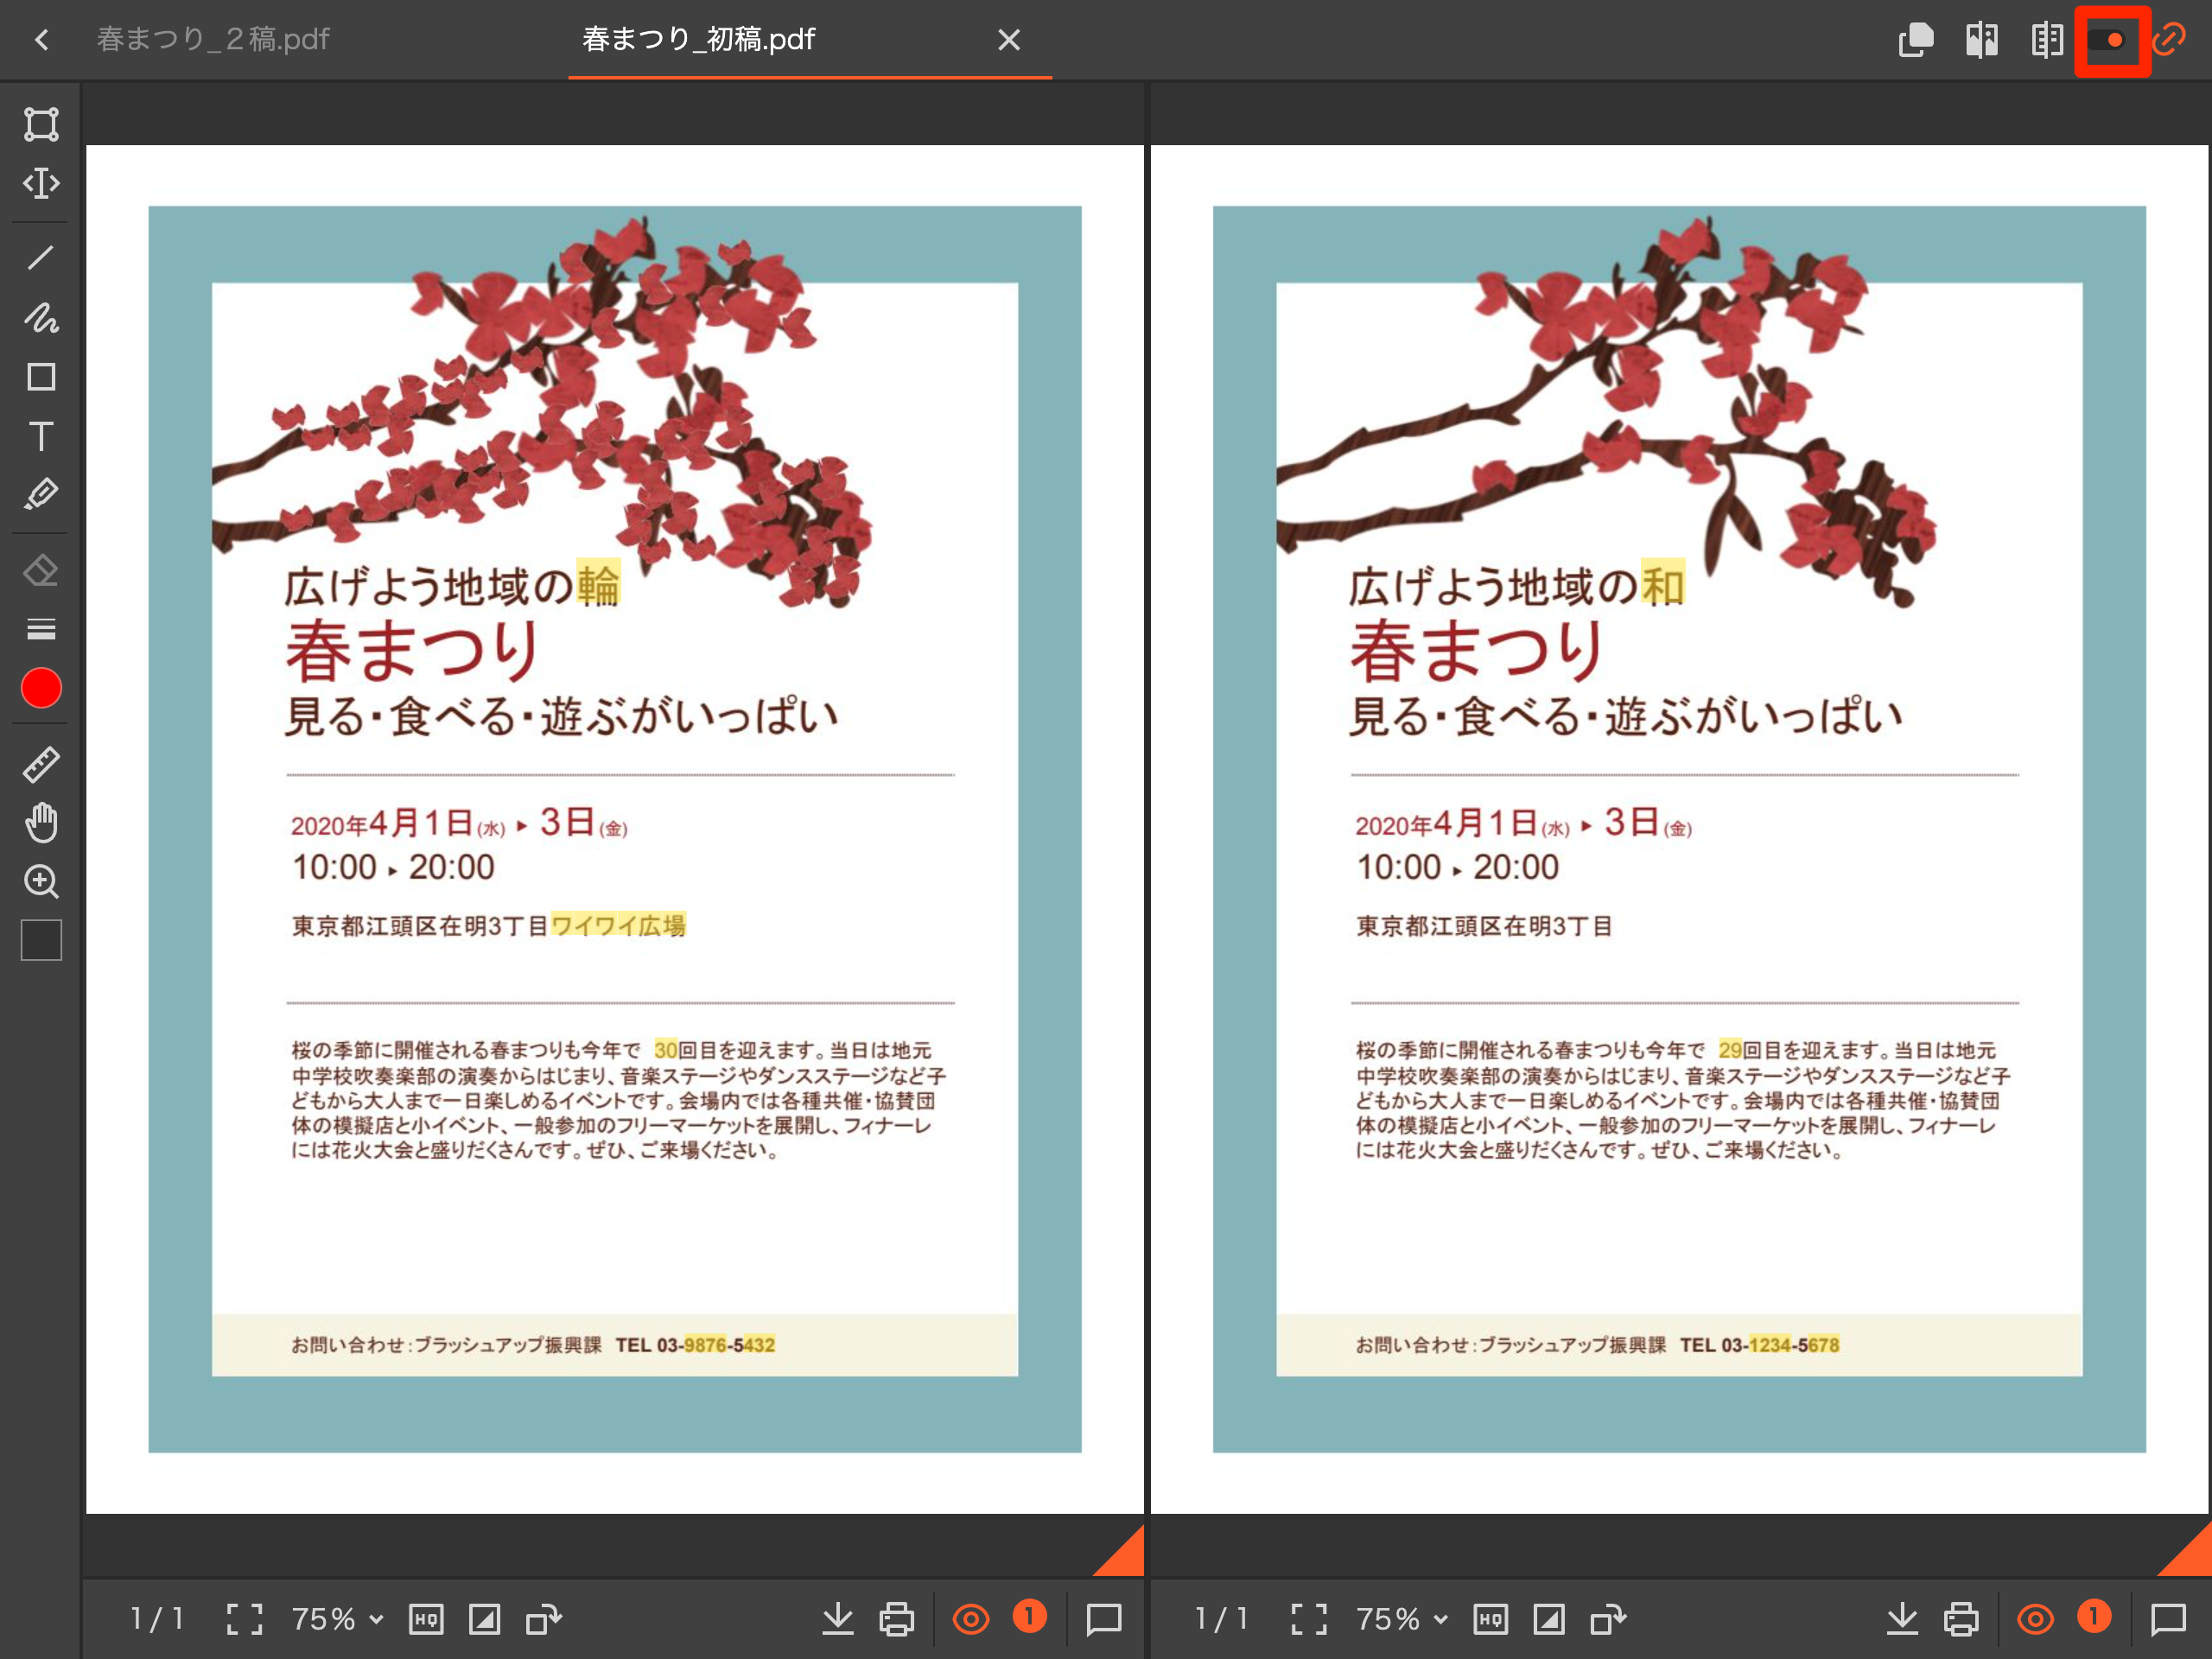2212x1659 pixels.
Task: Activate the zoom magnifier tool
Action: pos(40,880)
